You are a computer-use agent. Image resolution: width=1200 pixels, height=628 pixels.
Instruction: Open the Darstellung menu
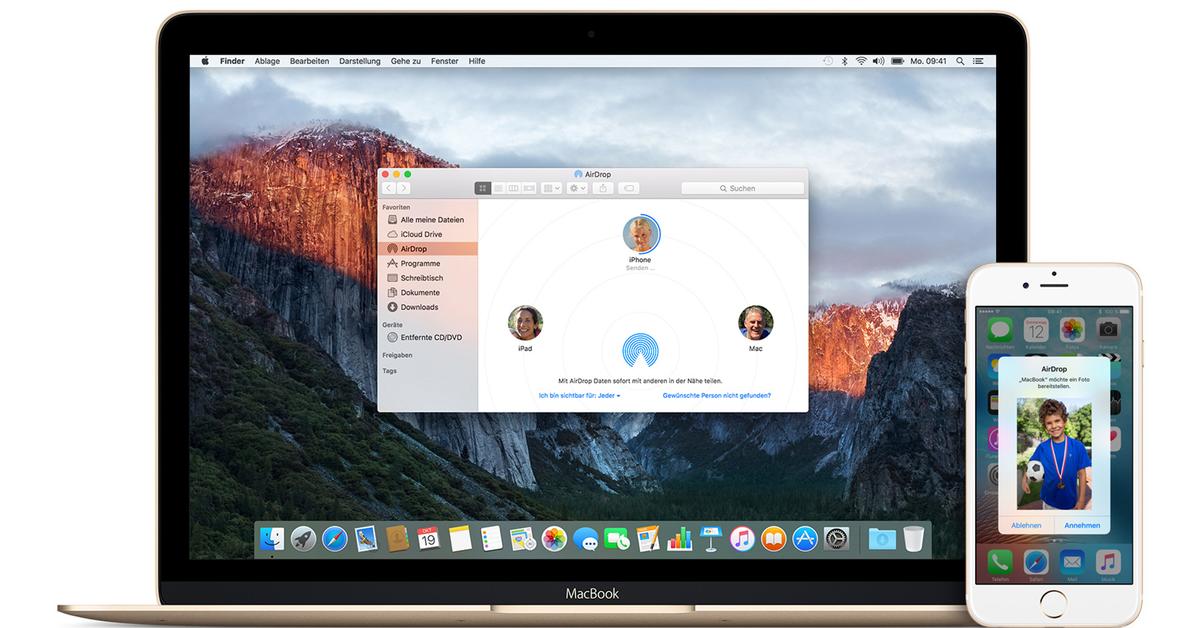point(360,61)
